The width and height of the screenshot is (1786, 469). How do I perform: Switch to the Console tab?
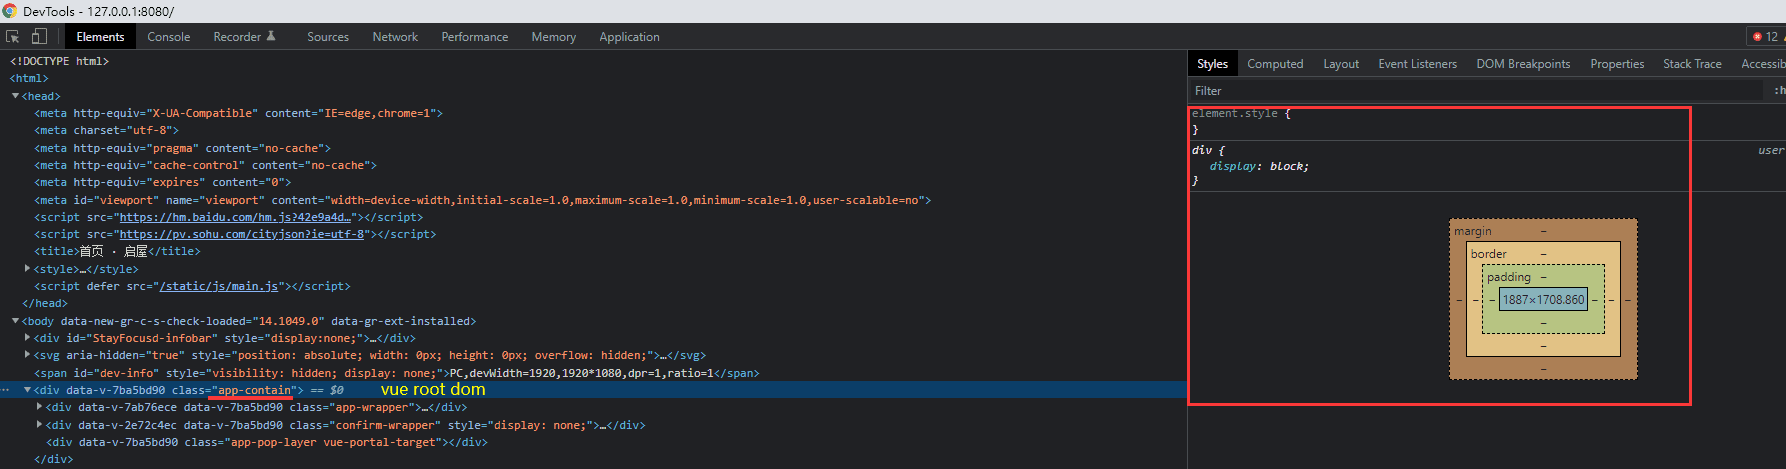coord(168,37)
